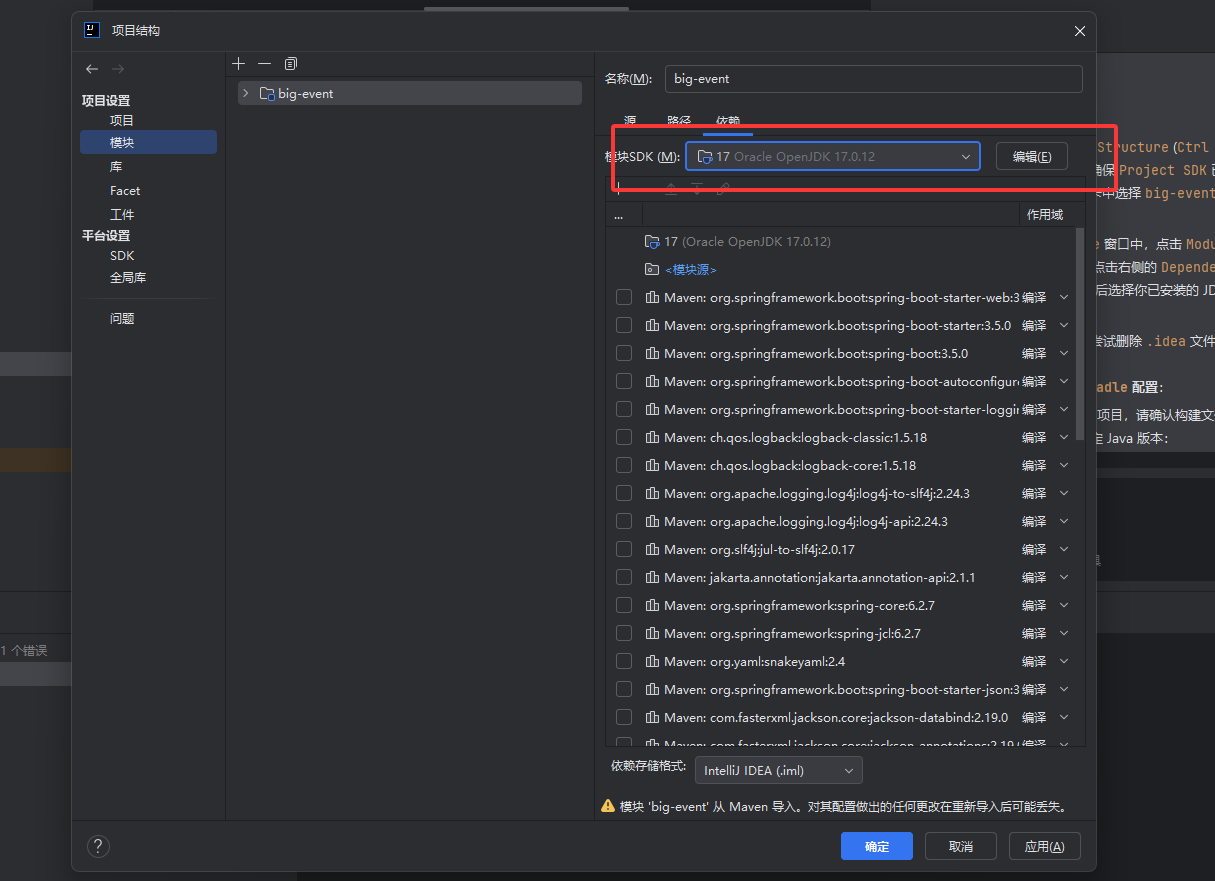This screenshot has height=881, width=1215.
Task: Click the move-down icon in dependencies toolbar
Action: (697, 188)
